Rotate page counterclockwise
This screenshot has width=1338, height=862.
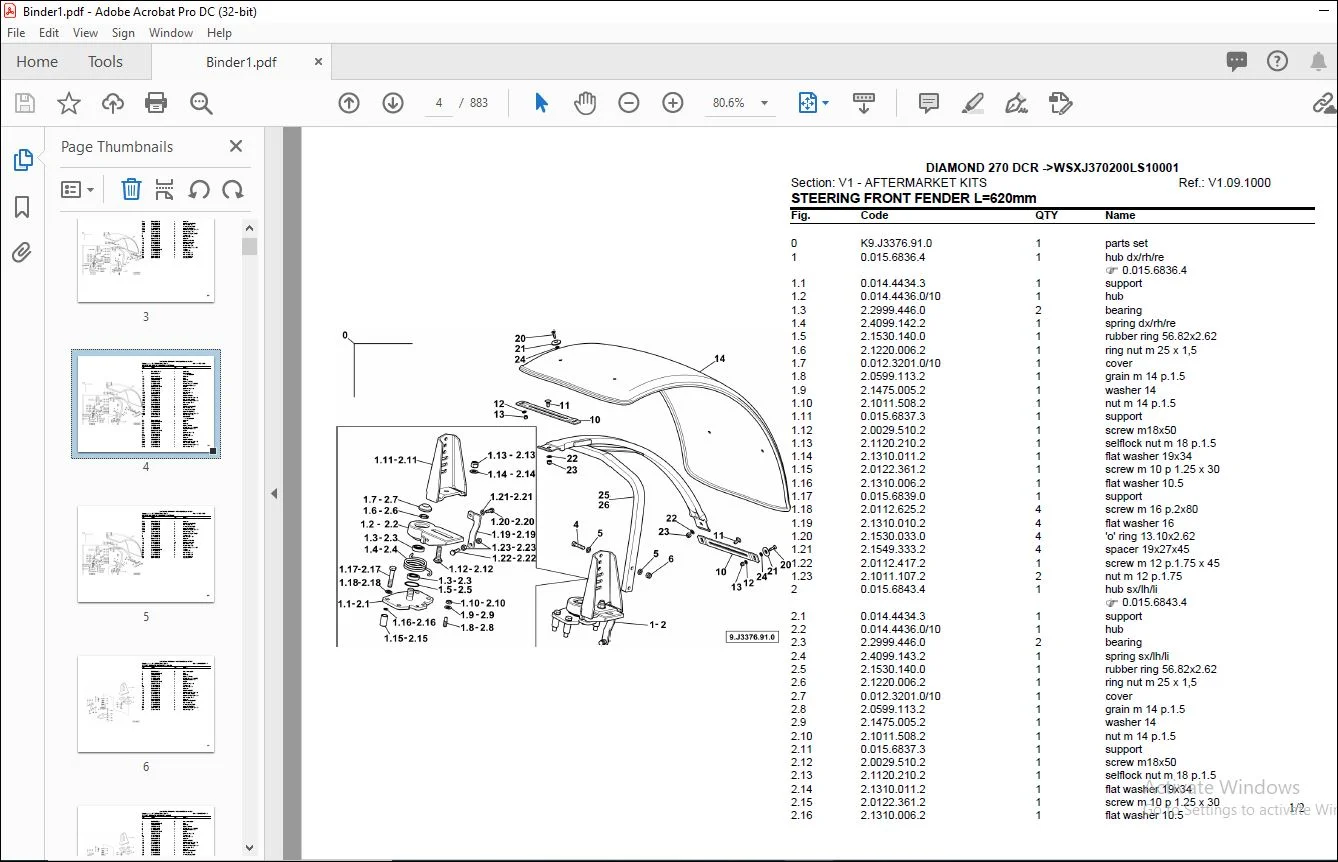[199, 189]
